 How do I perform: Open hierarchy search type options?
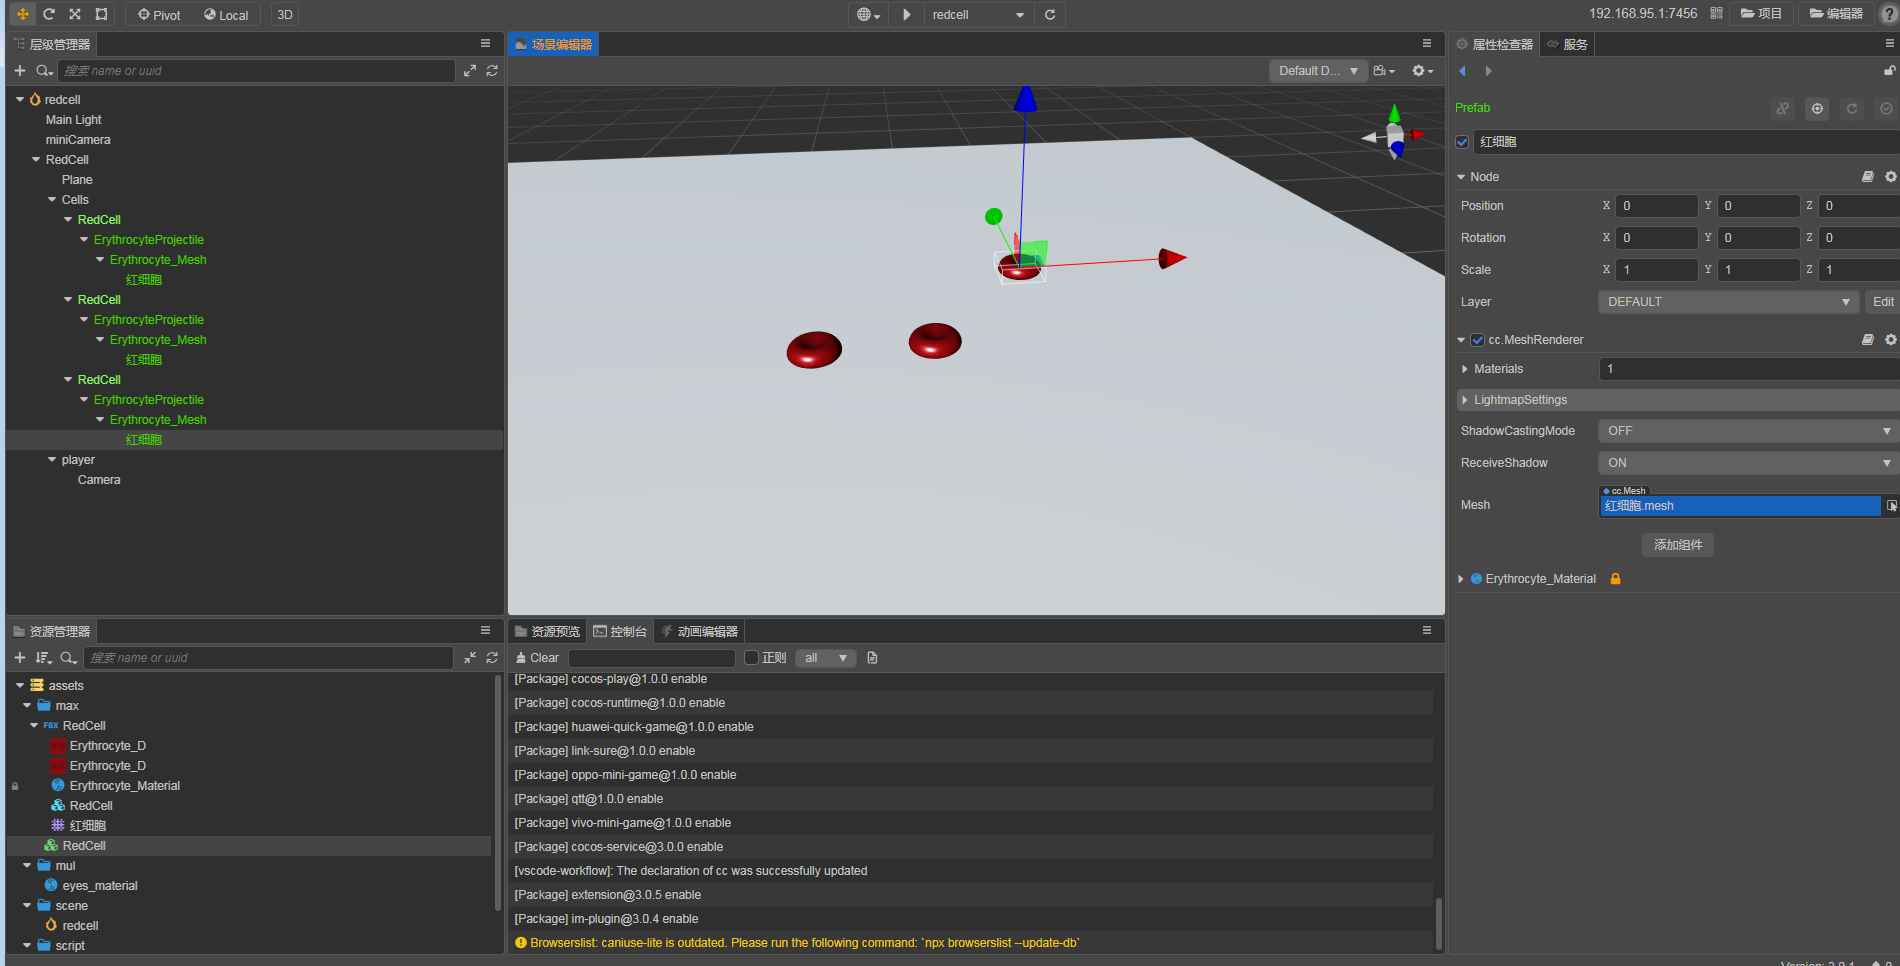(44, 71)
